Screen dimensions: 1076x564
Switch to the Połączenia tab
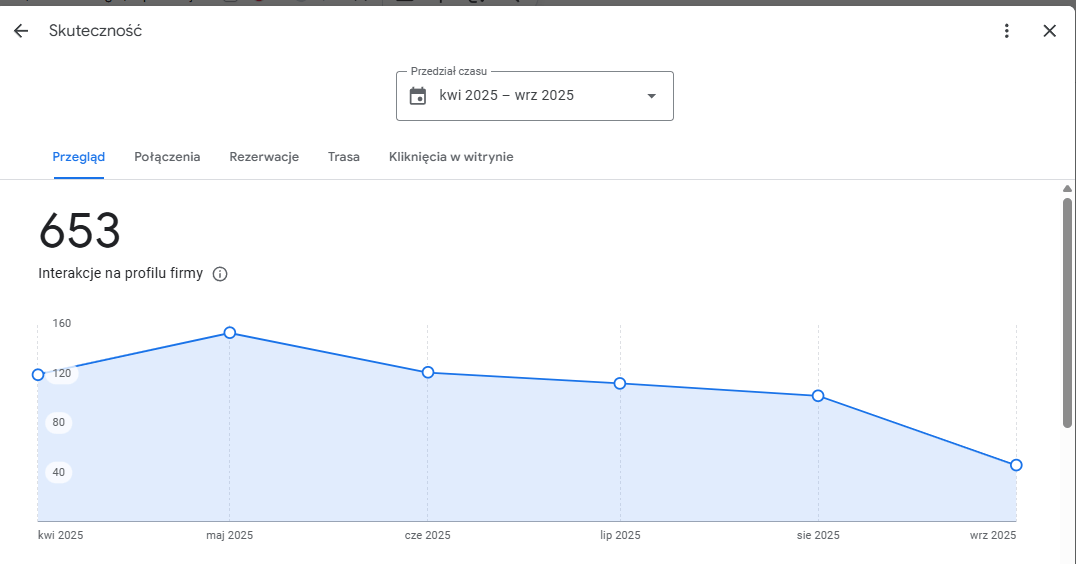pyautogui.click(x=167, y=157)
